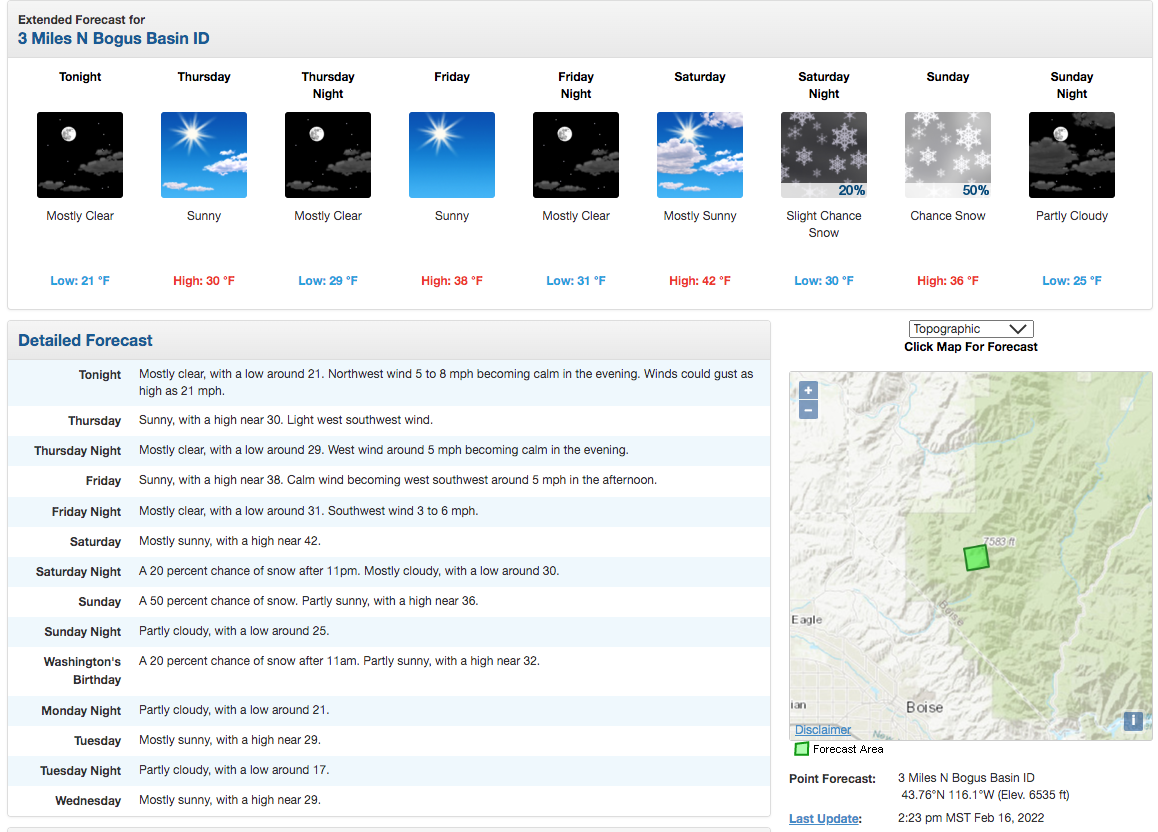Select Thursday Night's mostly clear icon
Image resolution: width=1158 pixels, height=832 pixels.
click(328, 155)
